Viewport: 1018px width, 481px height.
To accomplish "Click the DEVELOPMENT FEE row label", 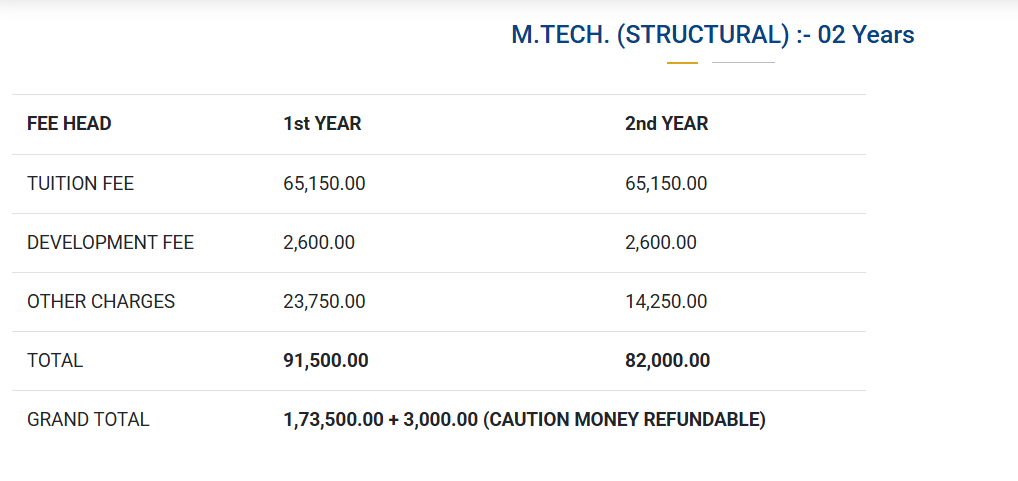I will click(x=110, y=243).
